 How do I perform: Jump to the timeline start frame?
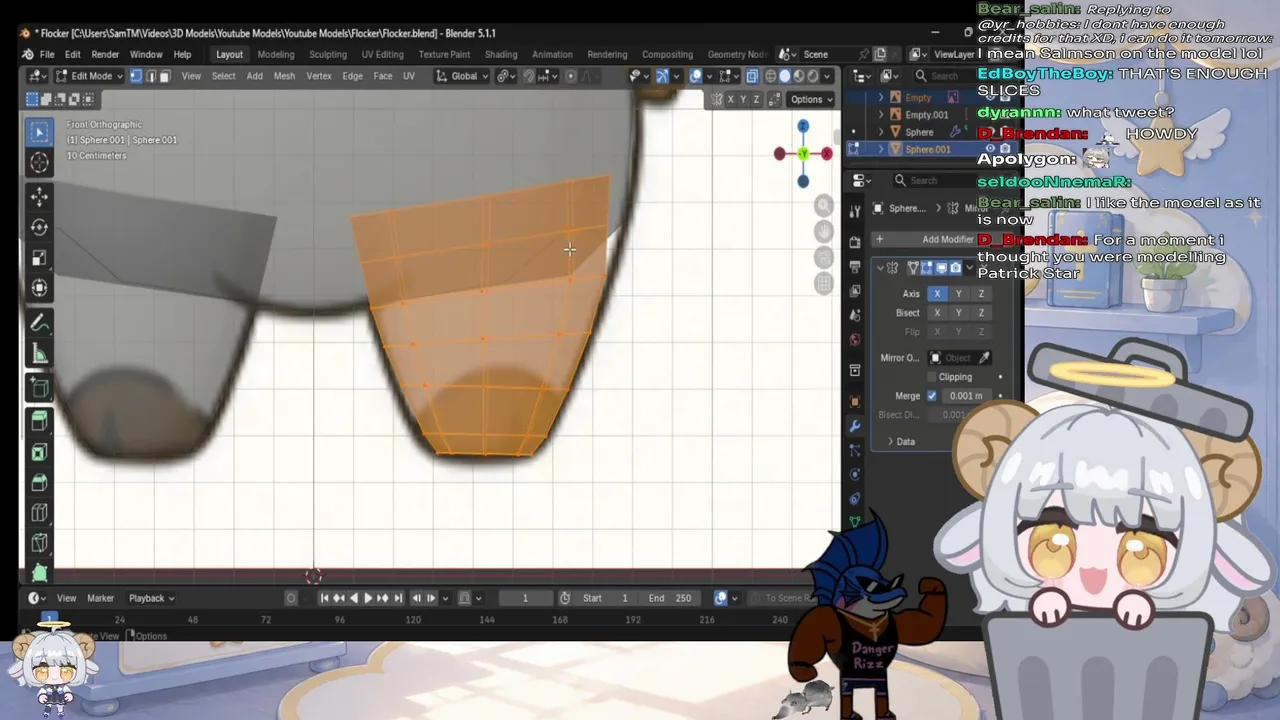pyautogui.click(x=324, y=598)
